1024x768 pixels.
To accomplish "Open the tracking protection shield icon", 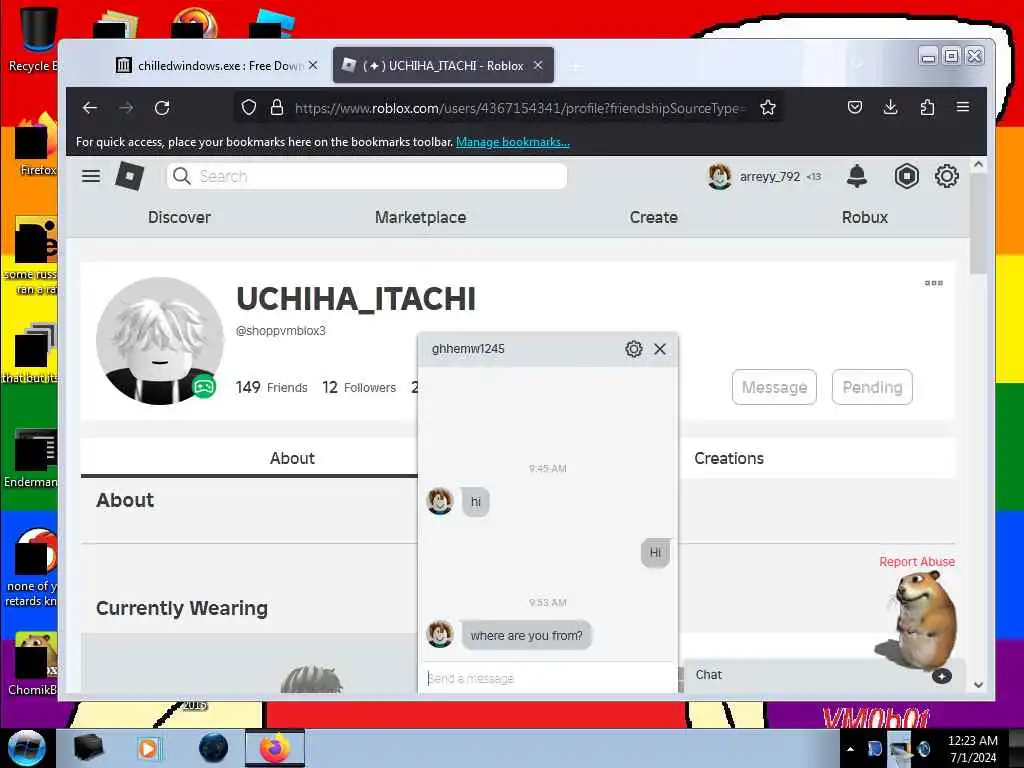I will click(249, 108).
